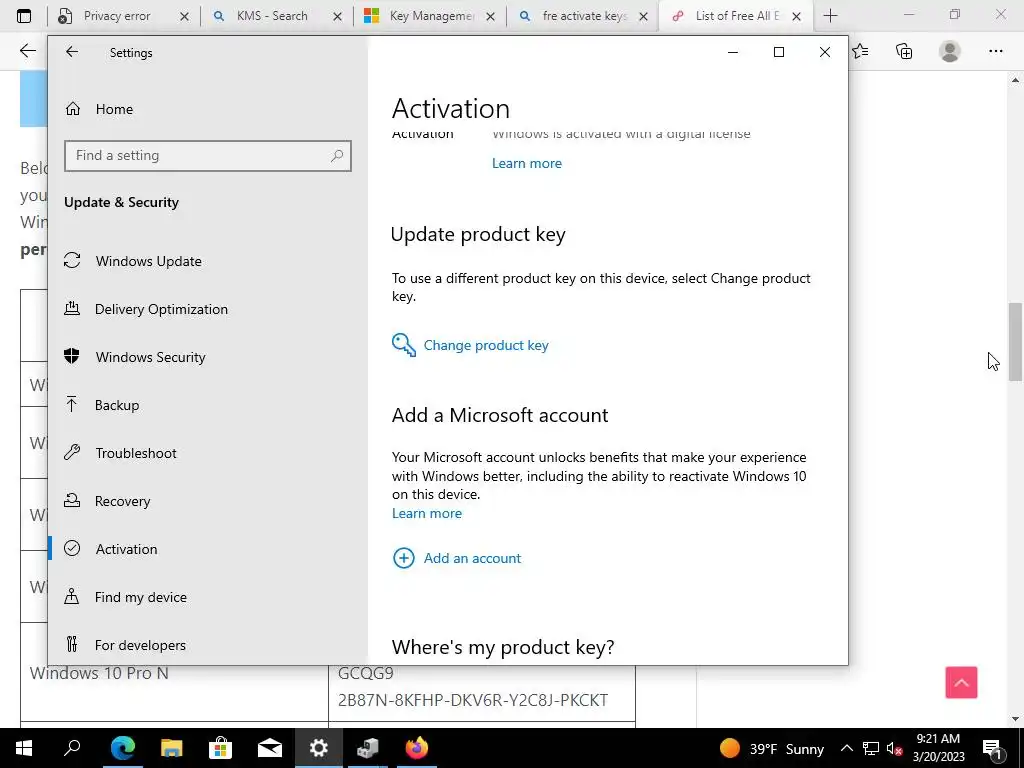This screenshot has width=1024, height=768.
Task: Switch to the List of Free All tab
Action: click(x=737, y=16)
